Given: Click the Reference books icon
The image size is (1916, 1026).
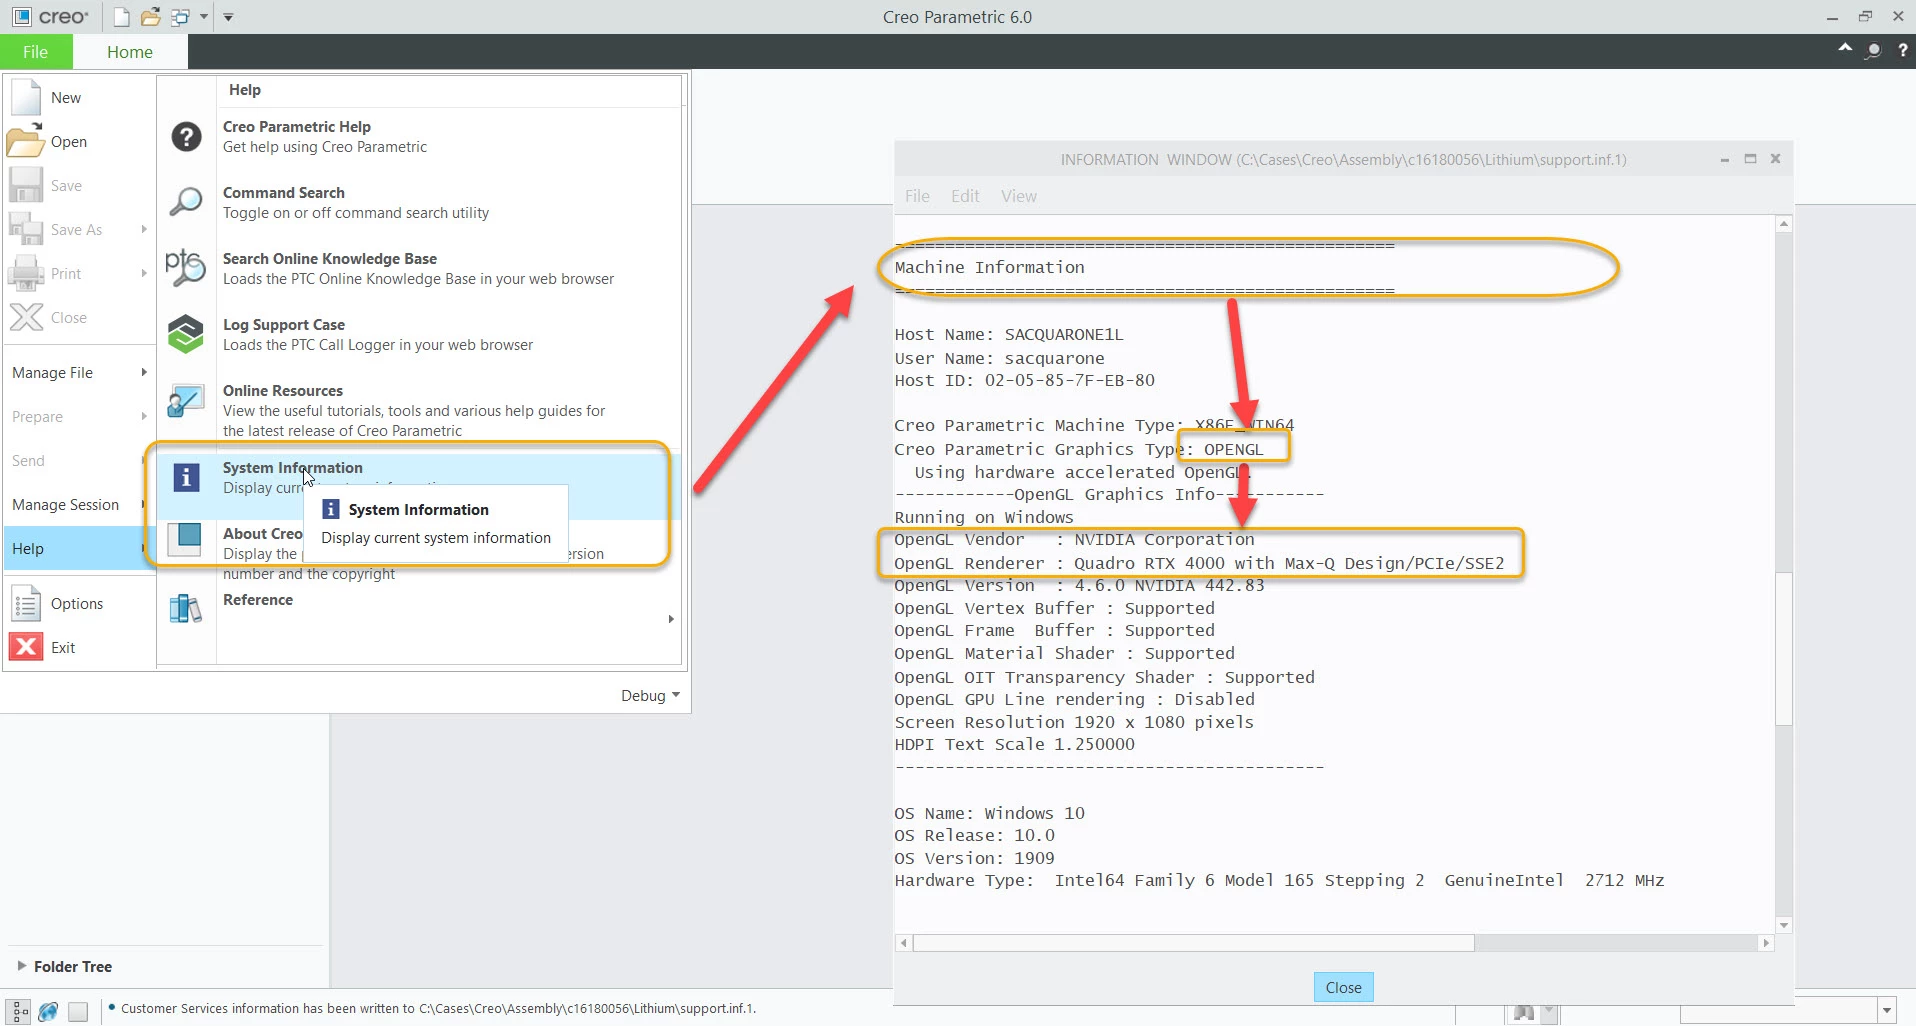Looking at the screenshot, I should [186, 607].
